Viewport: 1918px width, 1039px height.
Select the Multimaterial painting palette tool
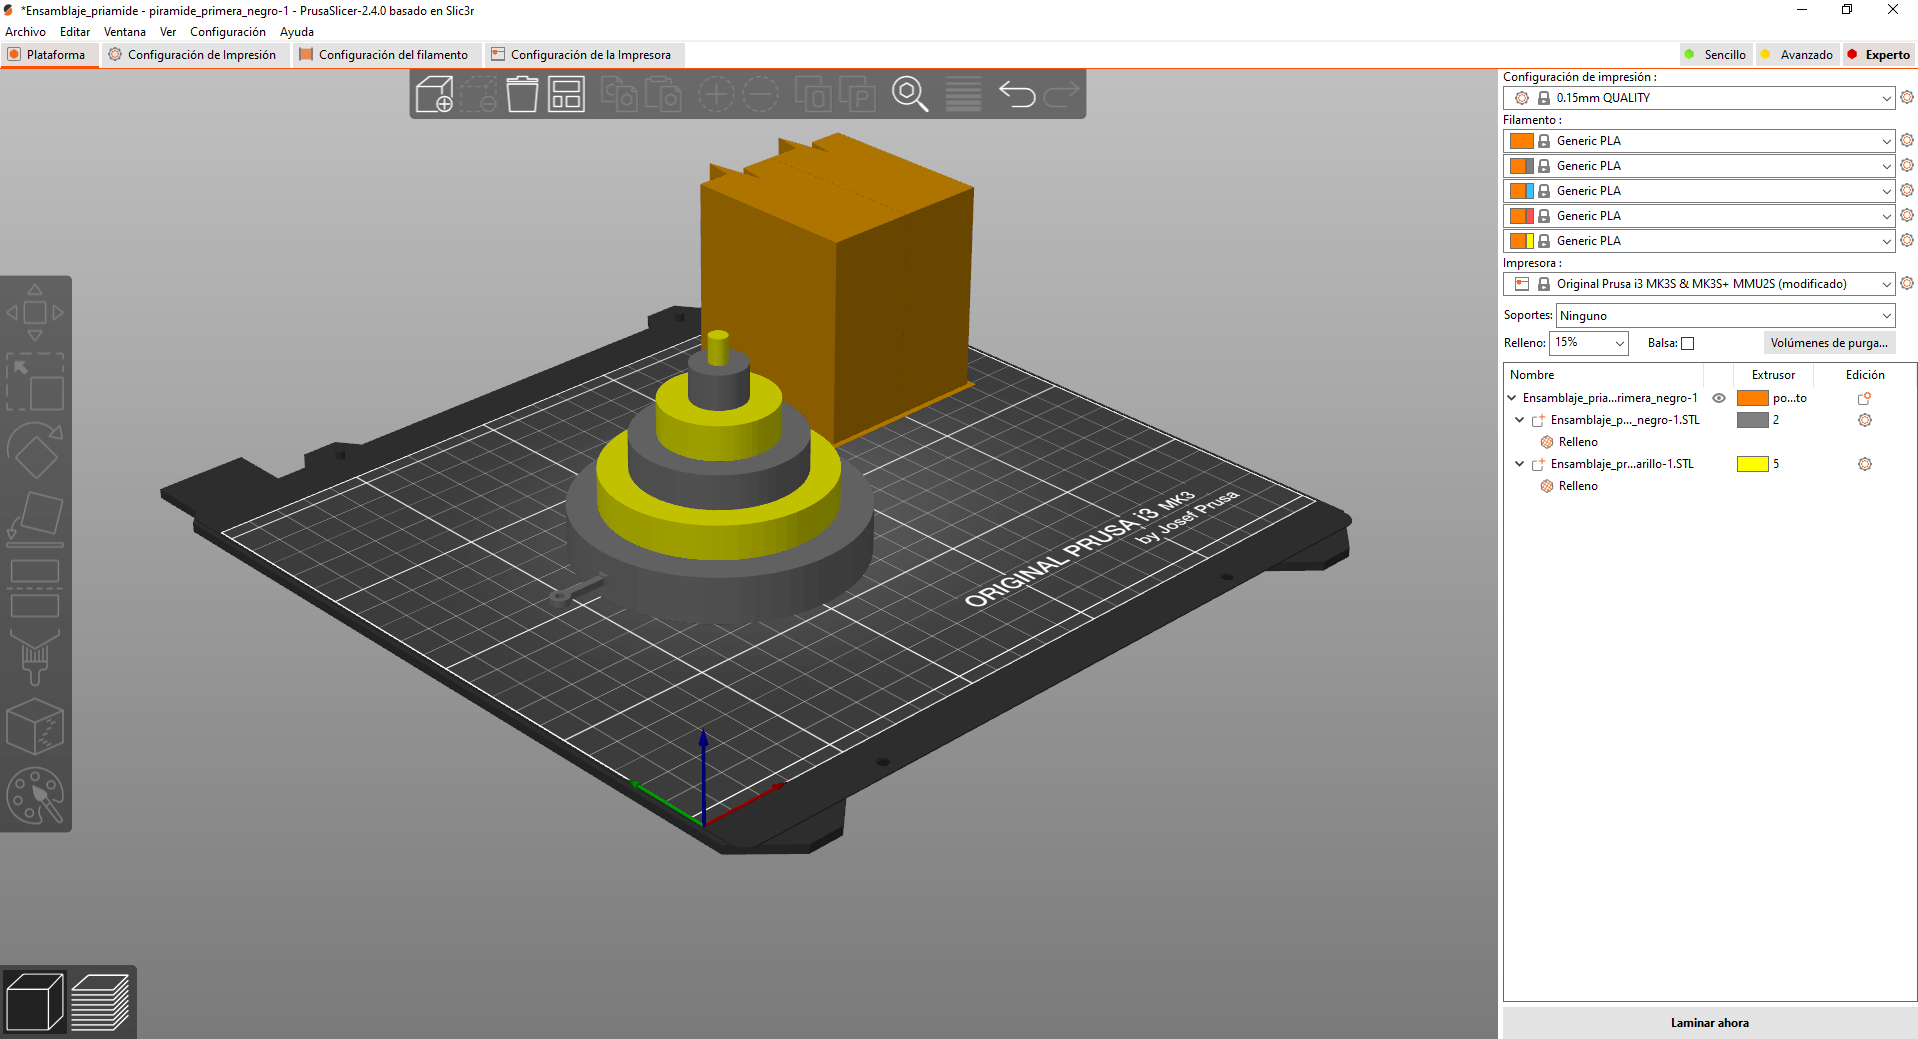pyautogui.click(x=35, y=796)
